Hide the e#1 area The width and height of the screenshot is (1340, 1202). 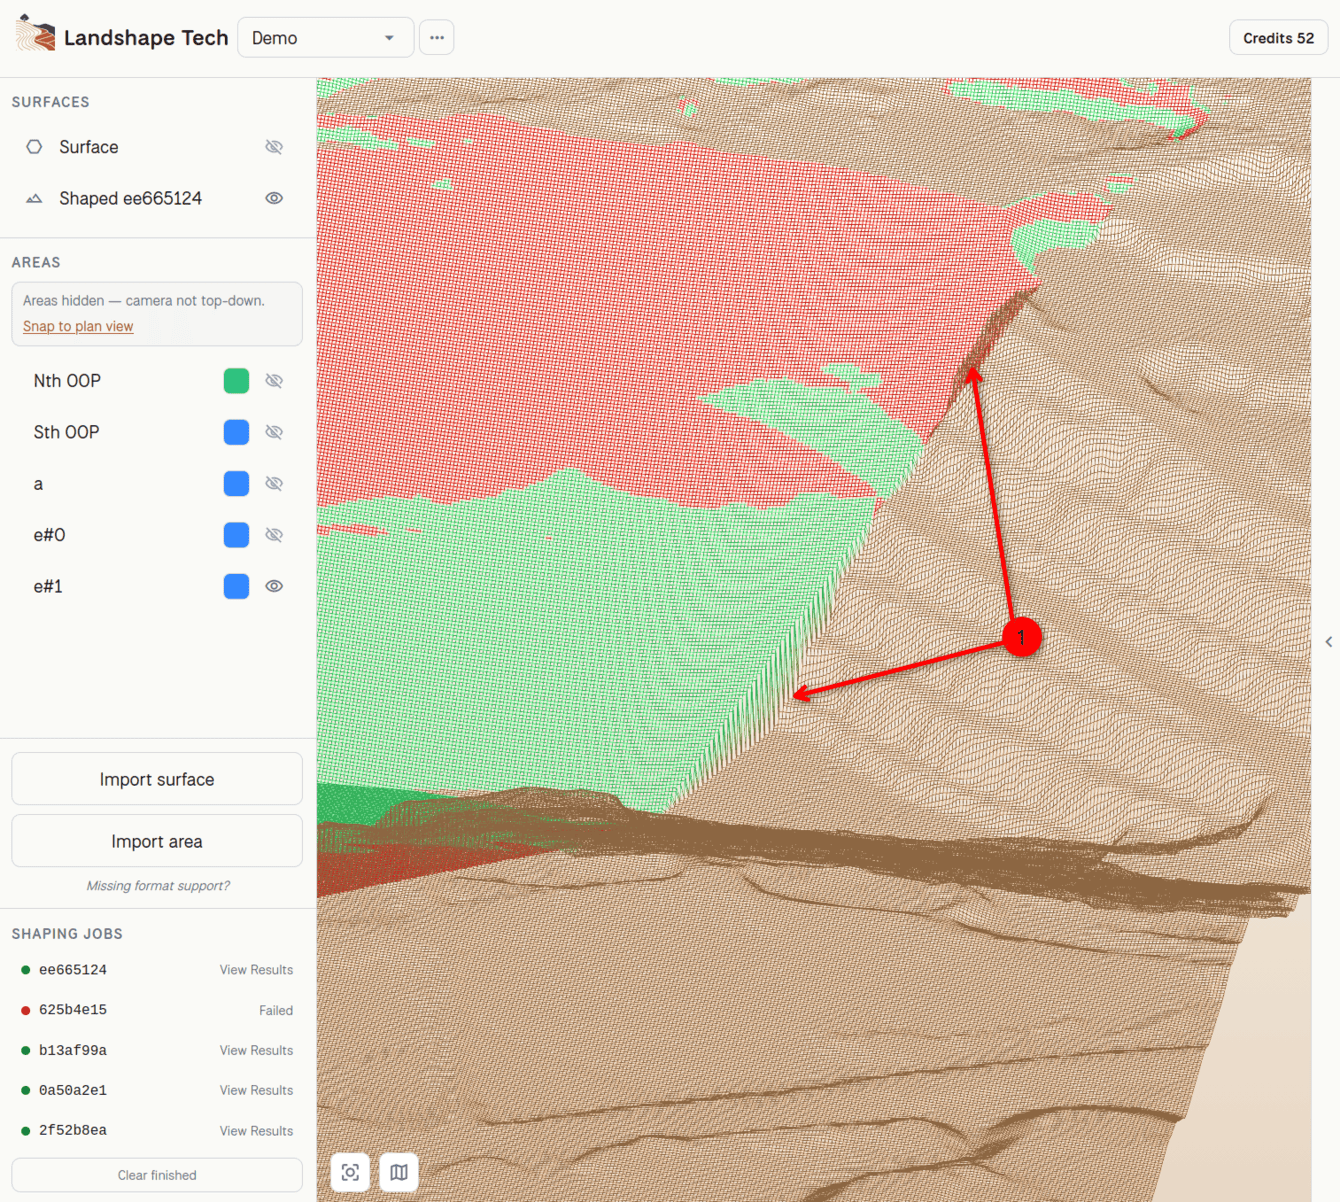(274, 586)
